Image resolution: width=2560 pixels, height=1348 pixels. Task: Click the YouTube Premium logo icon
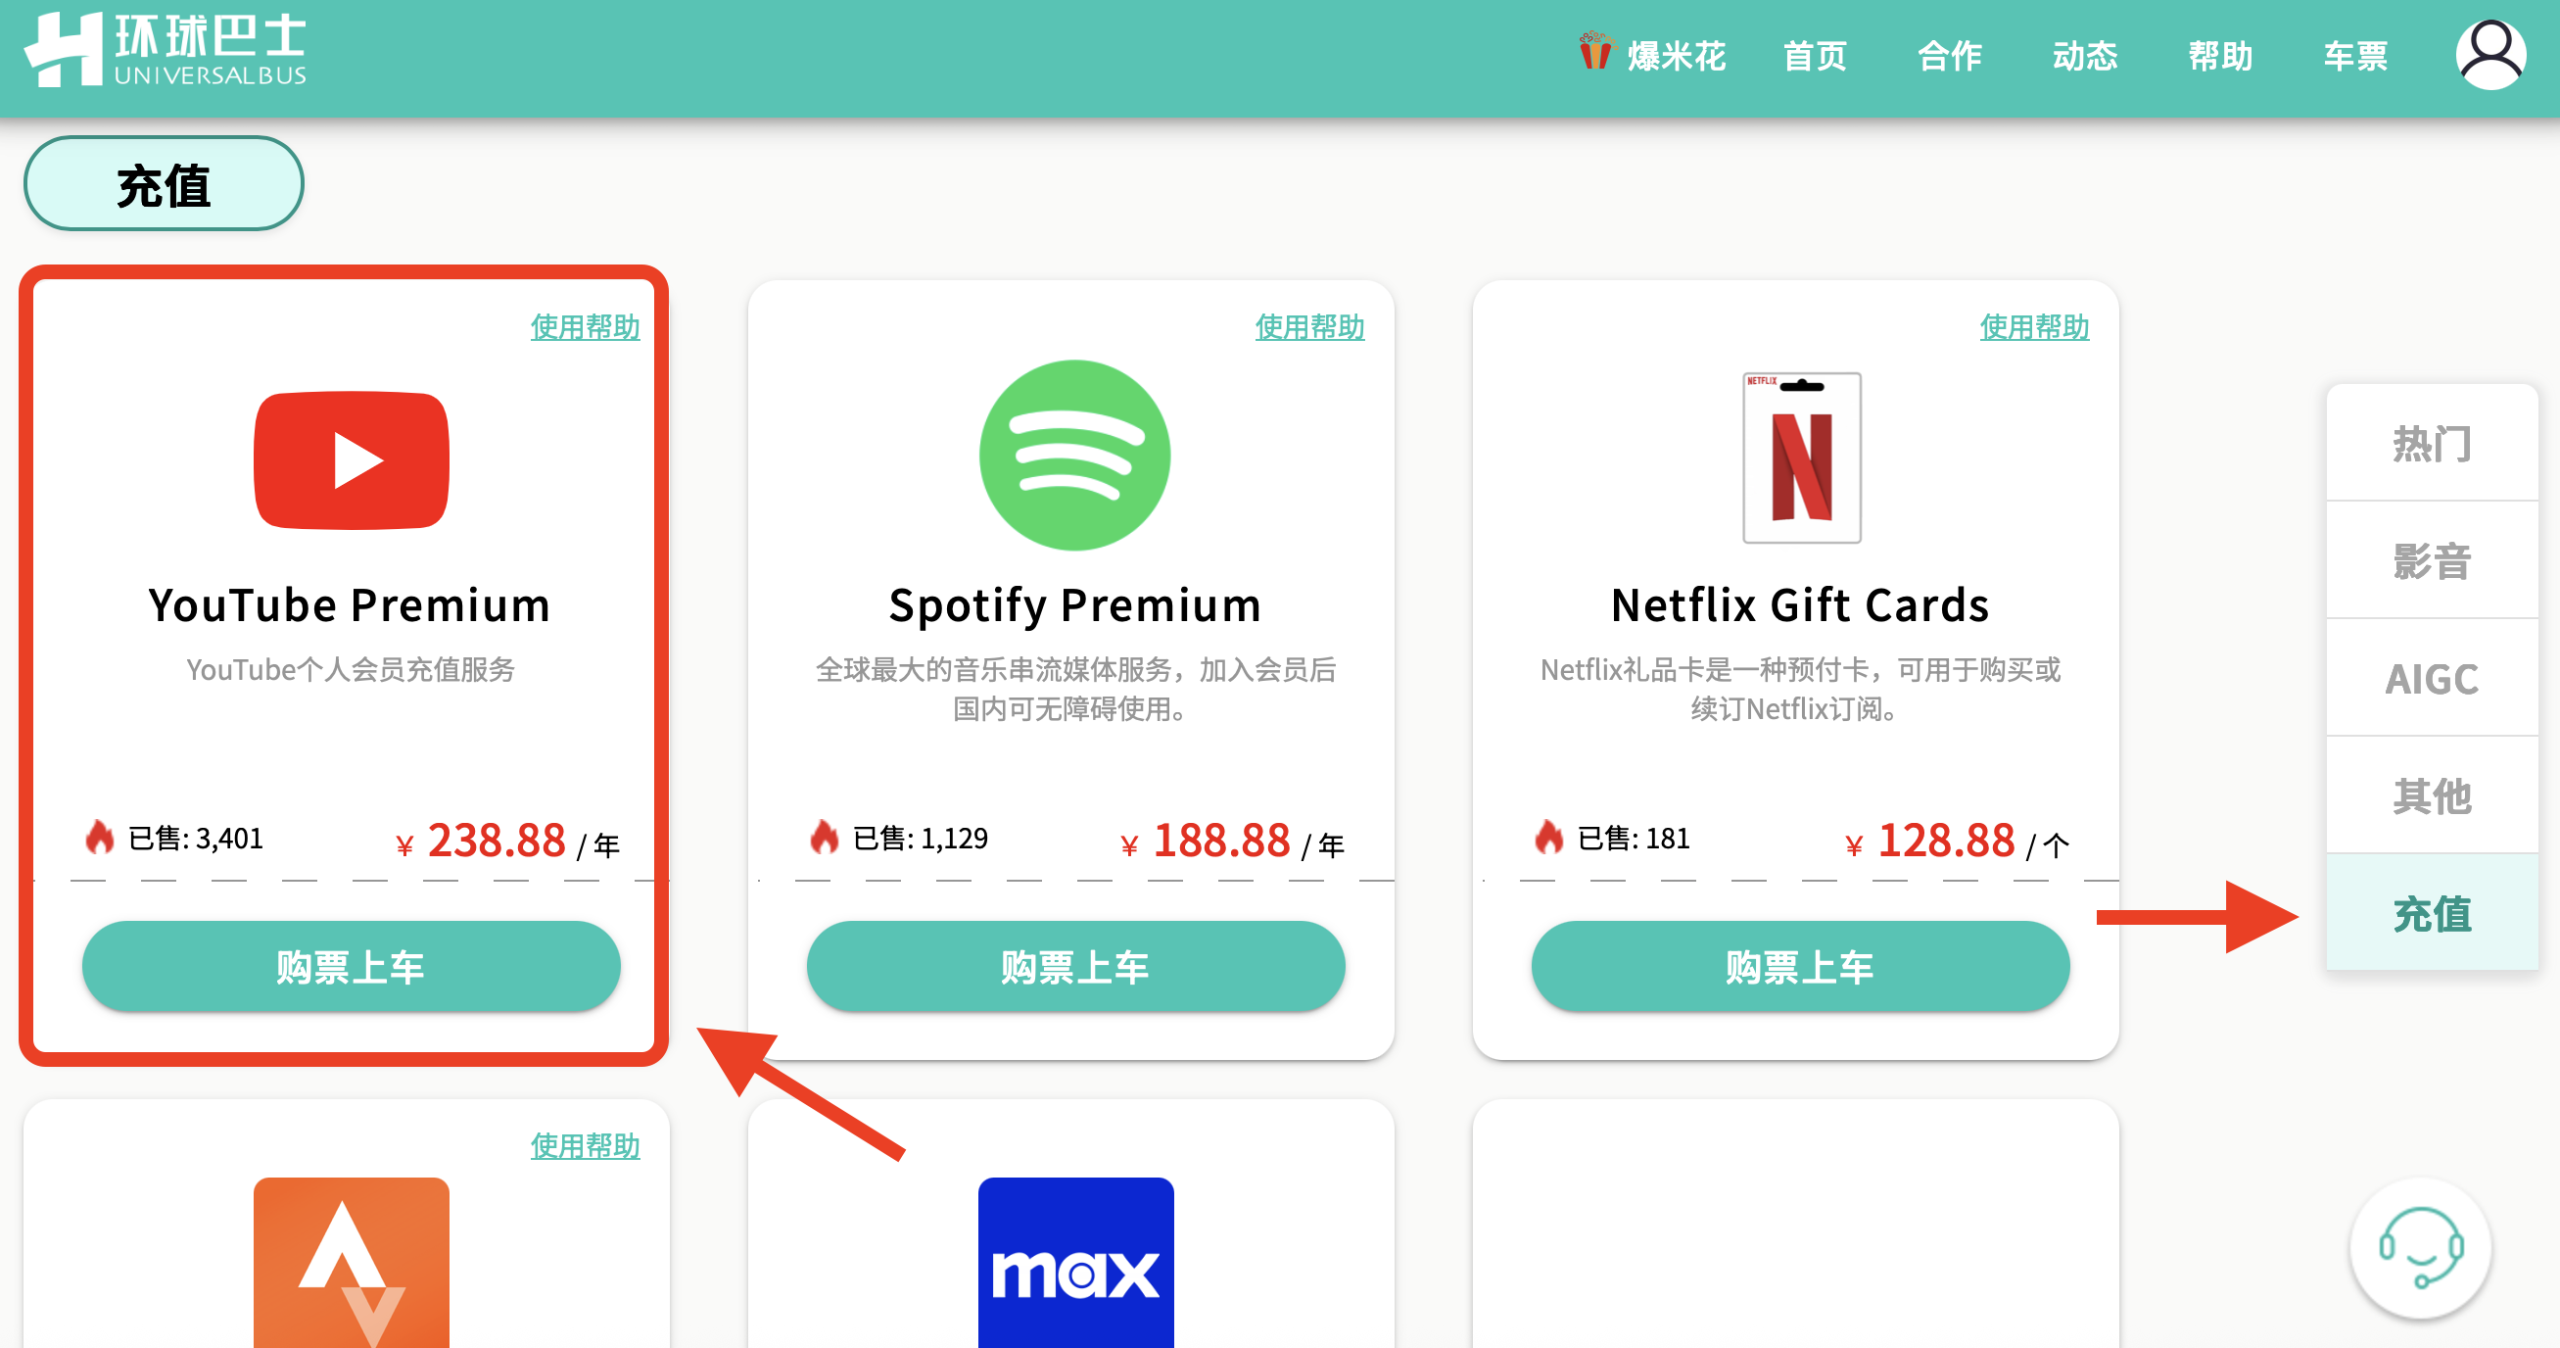click(x=351, y=460)
